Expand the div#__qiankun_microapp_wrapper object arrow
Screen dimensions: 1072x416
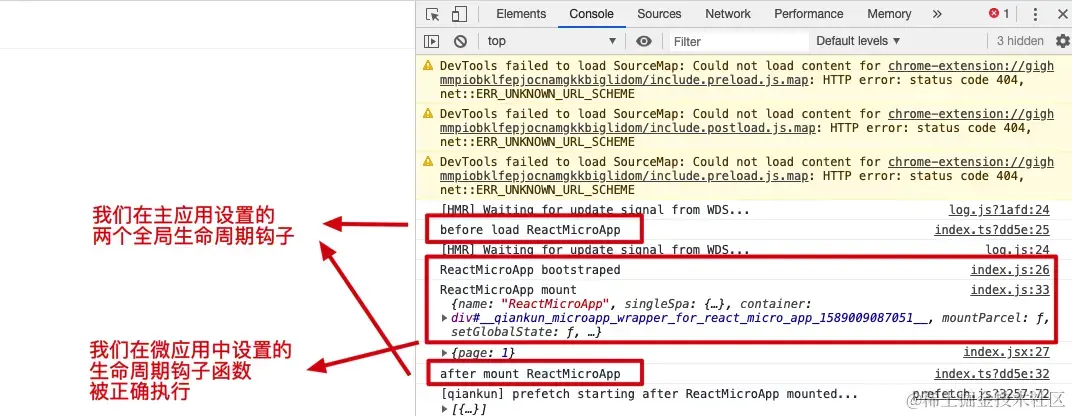click(x=445, y=317)
